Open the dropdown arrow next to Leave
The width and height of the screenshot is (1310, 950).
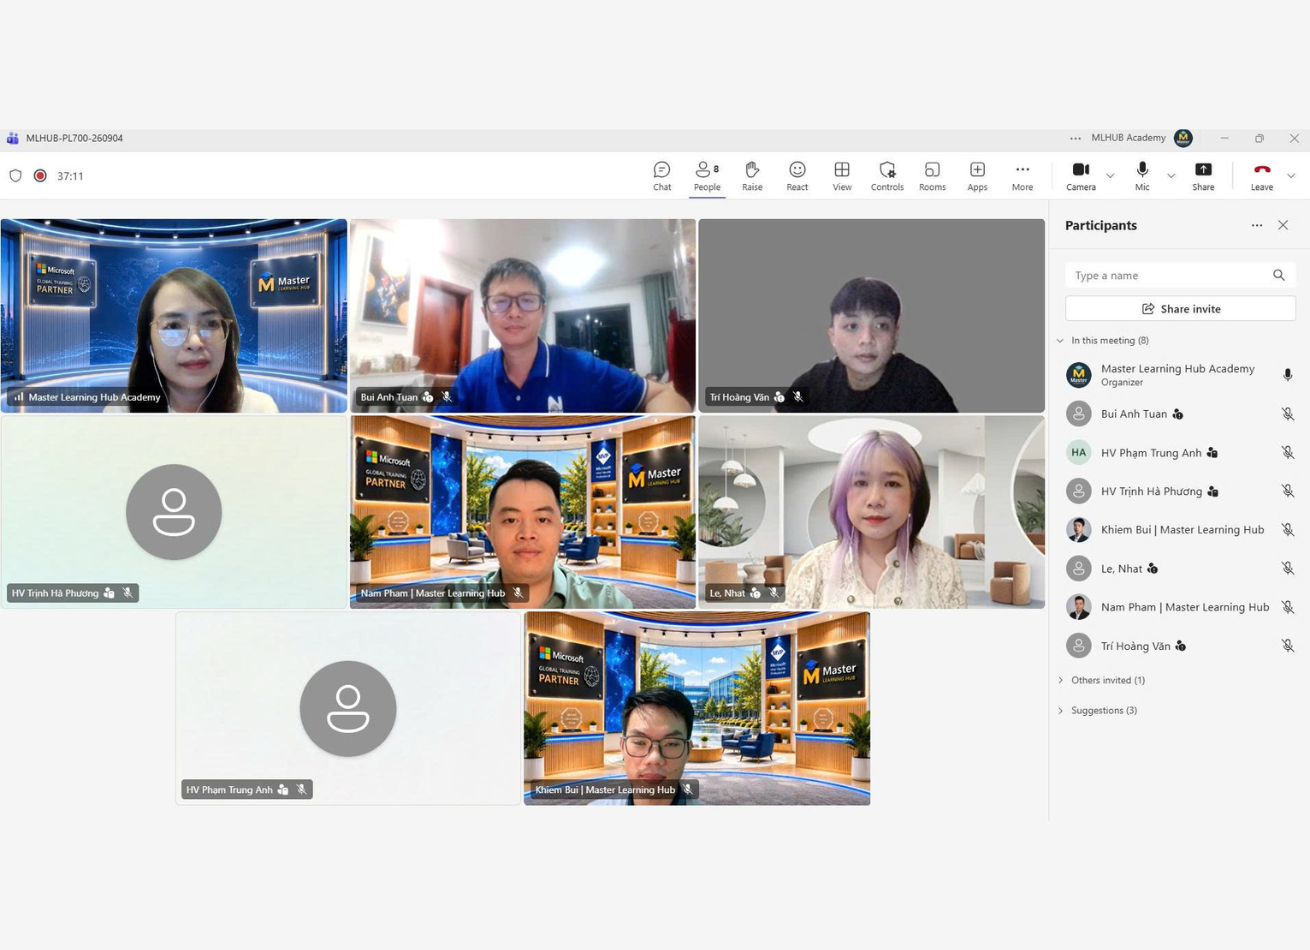click(x=1291, y=176)
